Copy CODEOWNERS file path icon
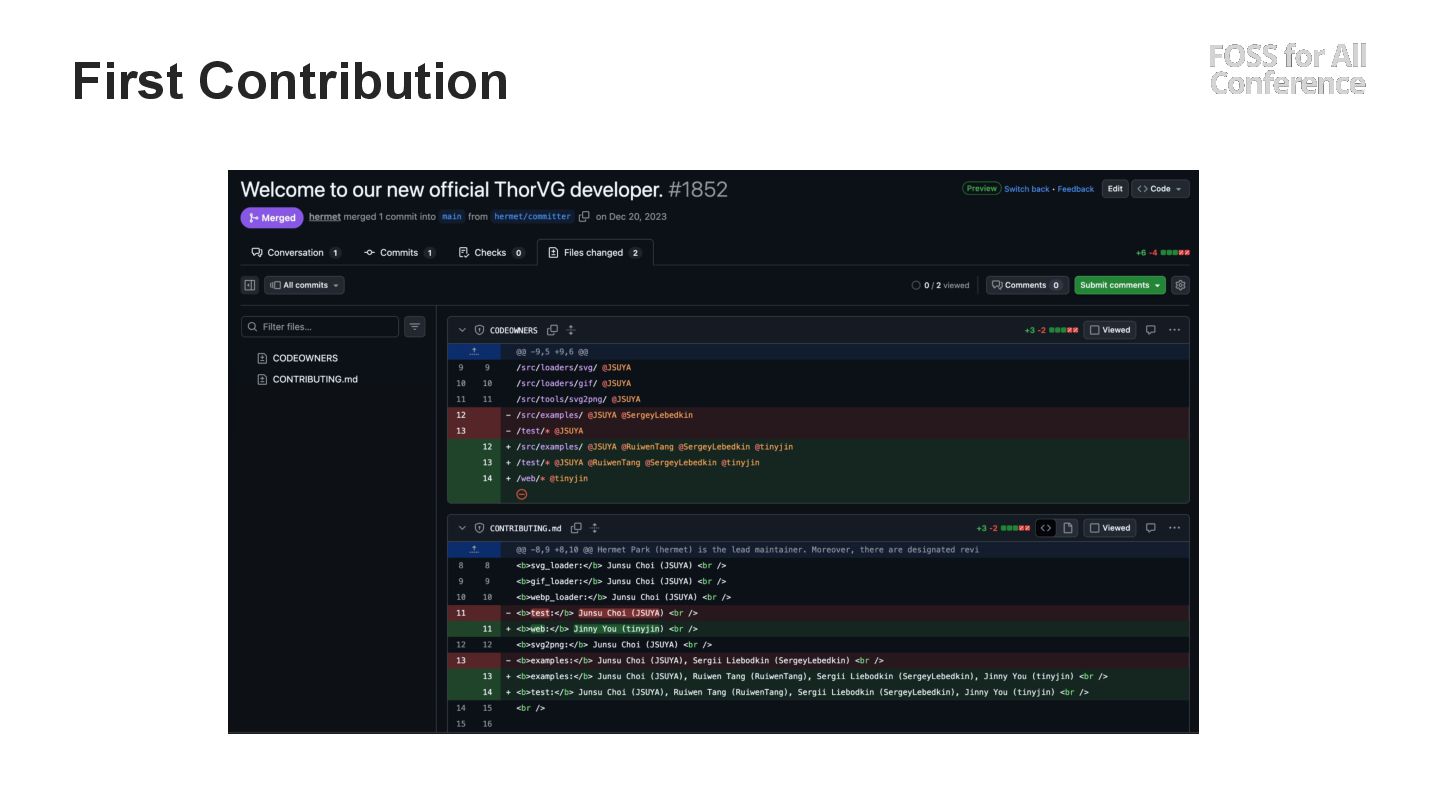Viewport: 1440px width, 810px height. point(552,330)
